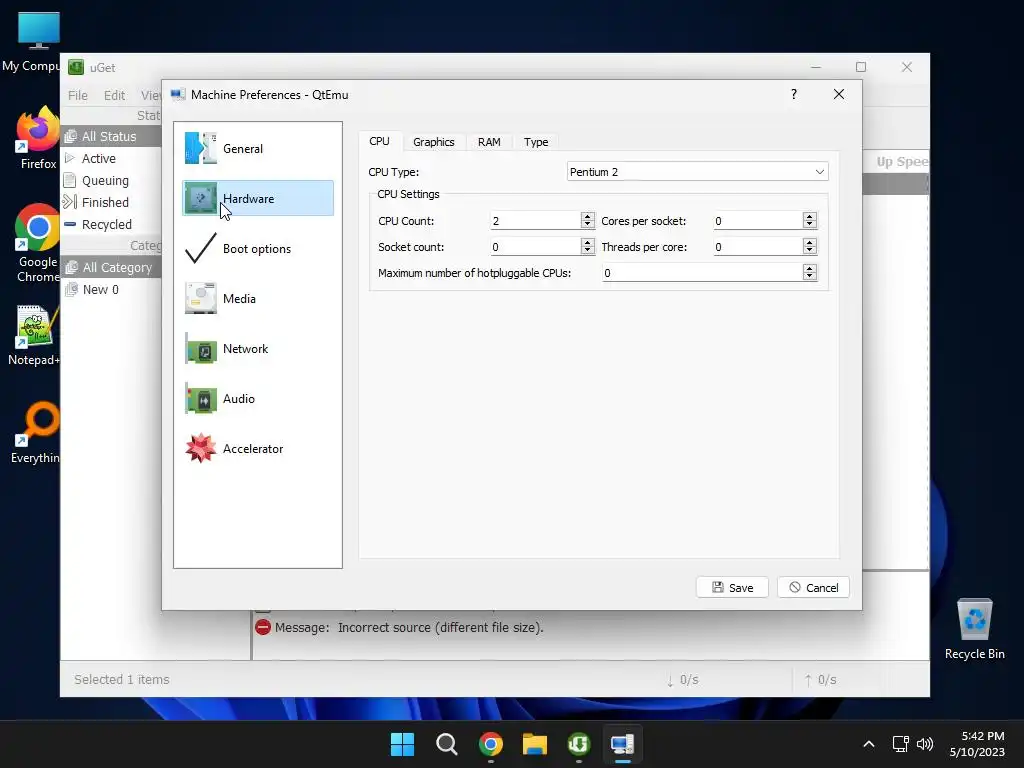
Task: Open File Explorer from the taskbar
Action: click(534, 744)
